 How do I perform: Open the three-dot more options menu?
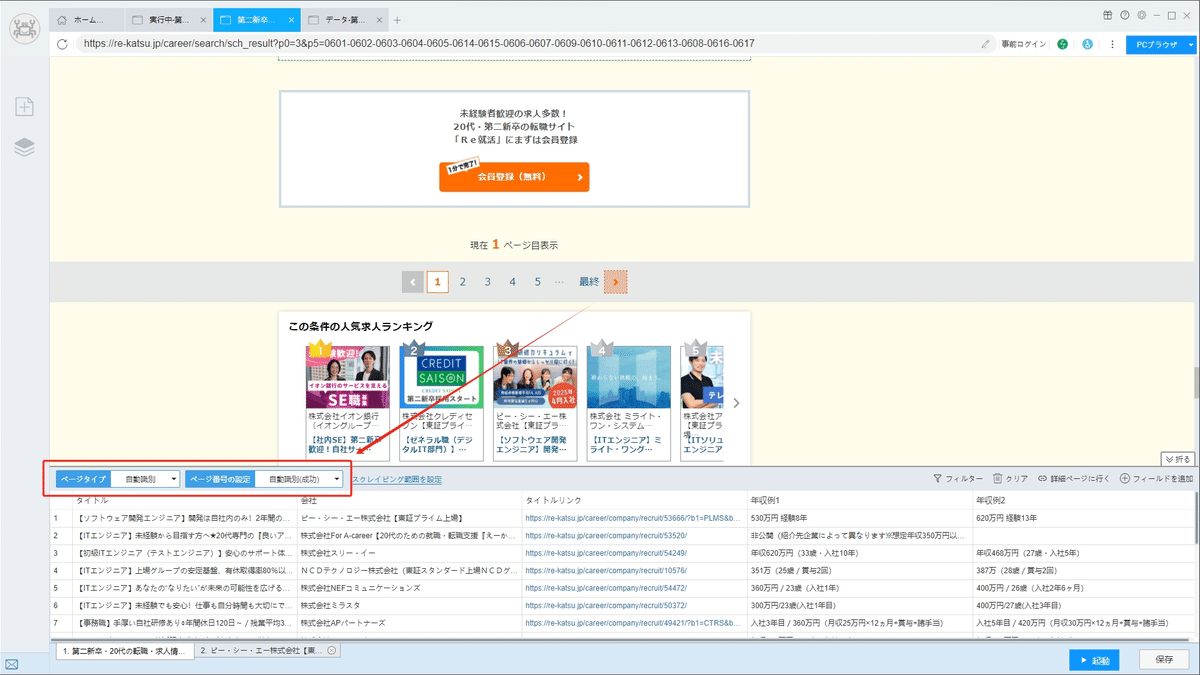point(1112,44)
